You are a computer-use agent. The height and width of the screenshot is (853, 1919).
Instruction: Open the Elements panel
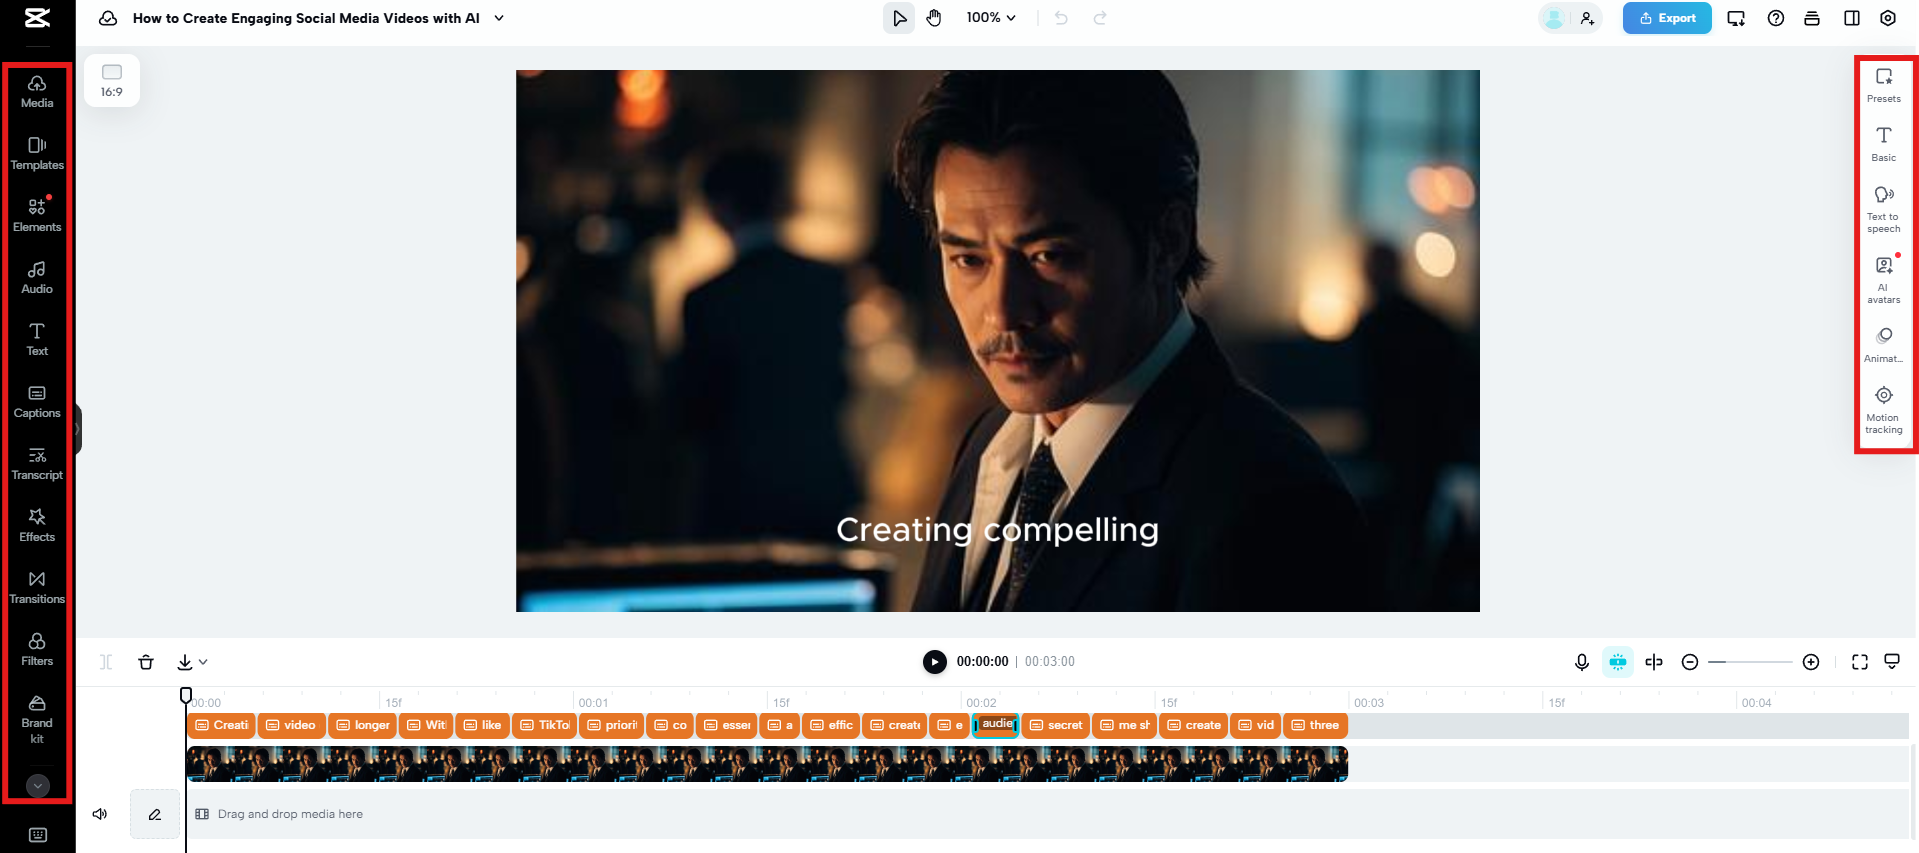pyautogui.click(x=37, y=216)
